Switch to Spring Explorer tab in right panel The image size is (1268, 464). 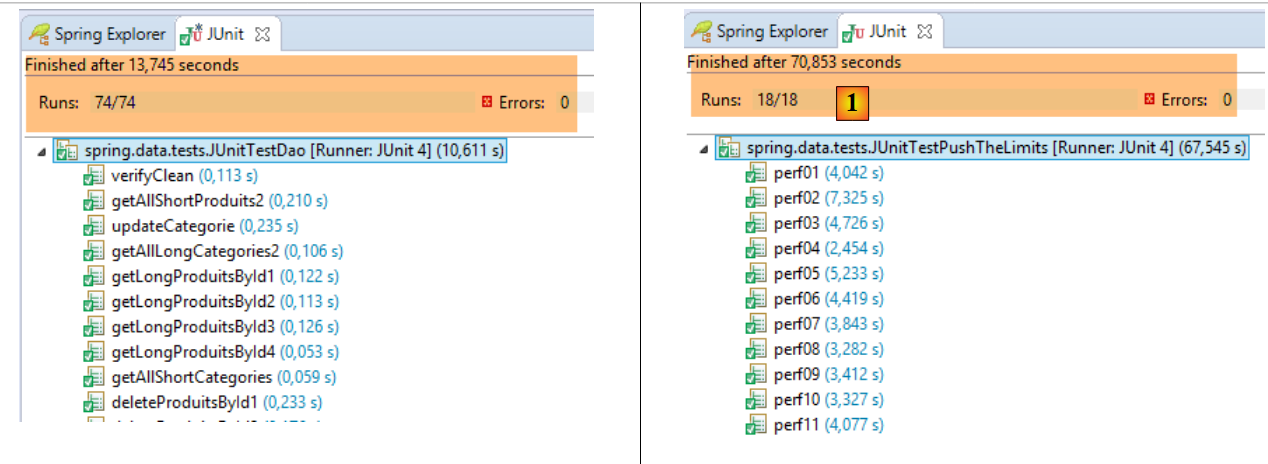tap(760, 32)
